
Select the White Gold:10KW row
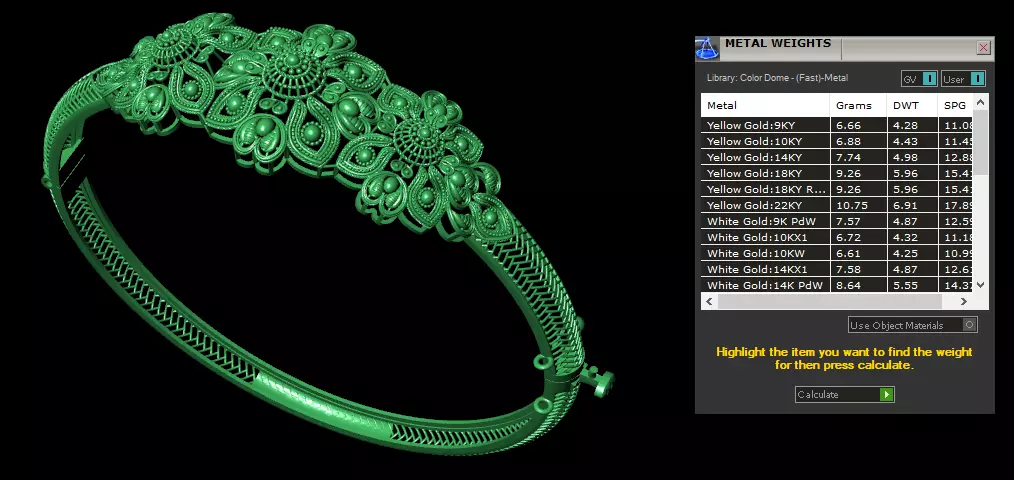837,254
